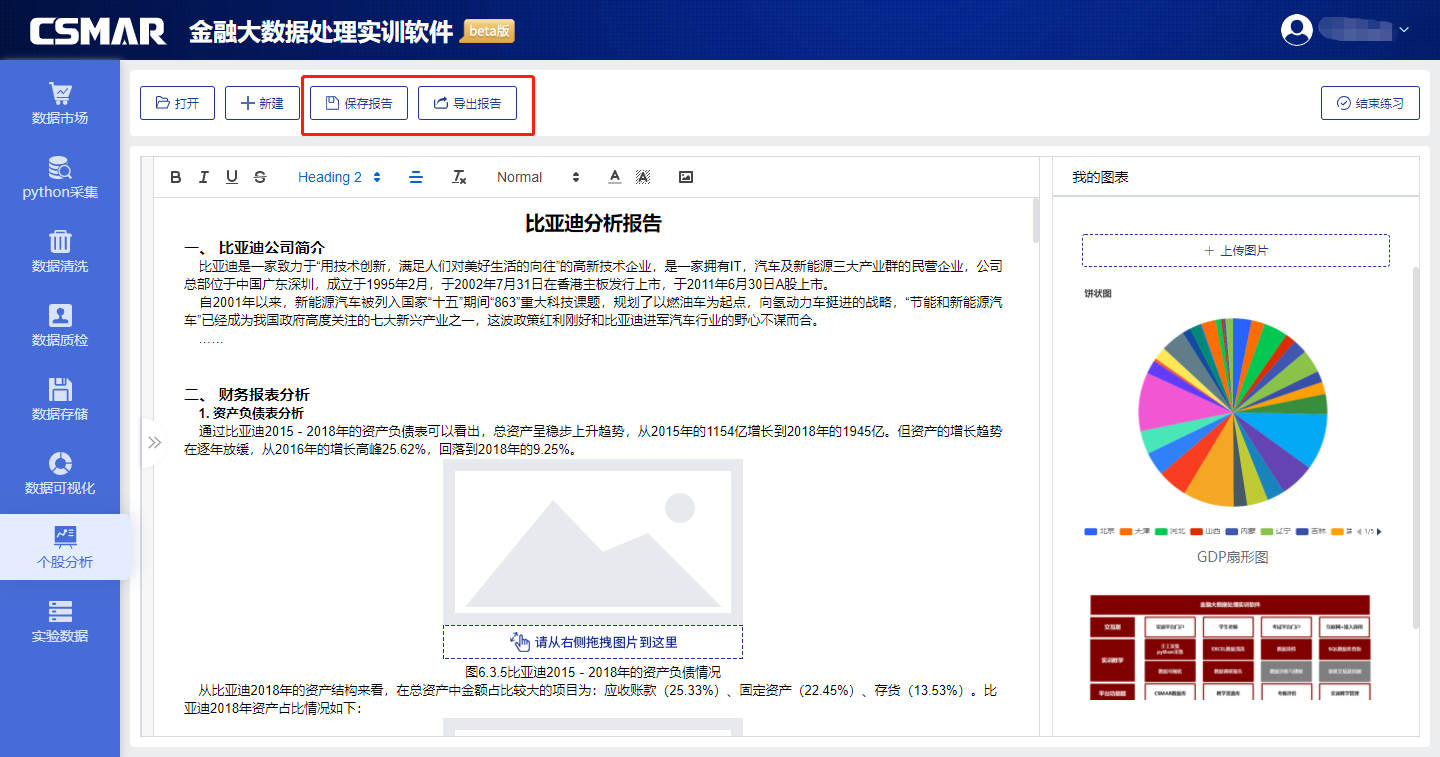1440x757 pixels.
Task: Click the 保存报告 button
Action: 358,103
